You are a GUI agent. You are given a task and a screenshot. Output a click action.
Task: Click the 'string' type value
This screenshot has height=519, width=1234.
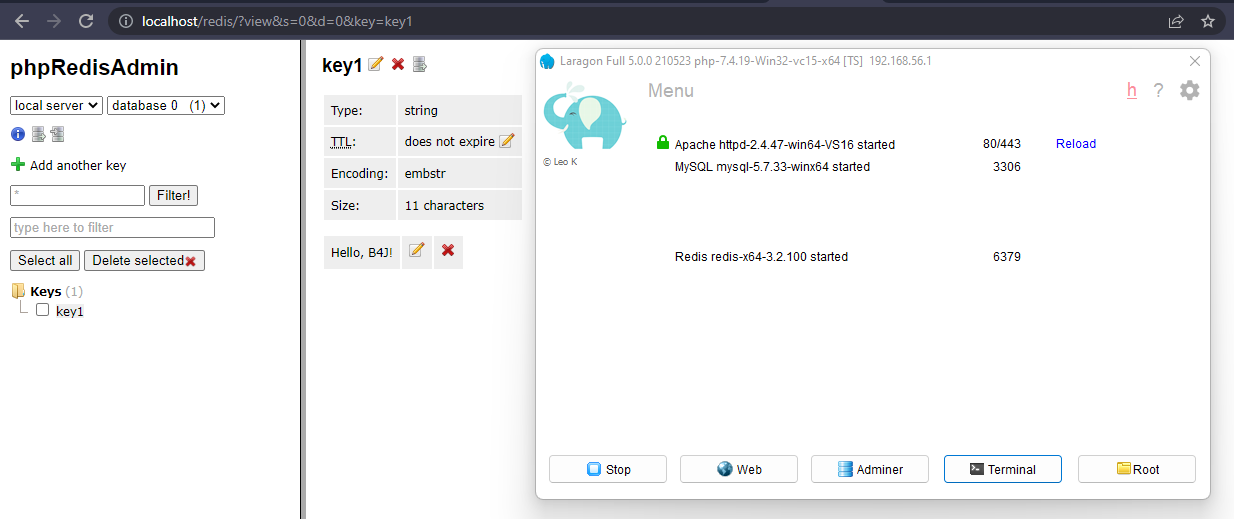point(421,110)
